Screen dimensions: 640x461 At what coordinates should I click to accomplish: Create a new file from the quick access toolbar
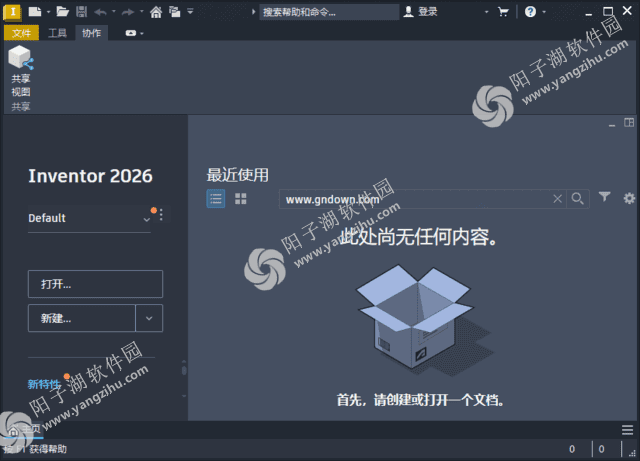(x=35, y=11)
